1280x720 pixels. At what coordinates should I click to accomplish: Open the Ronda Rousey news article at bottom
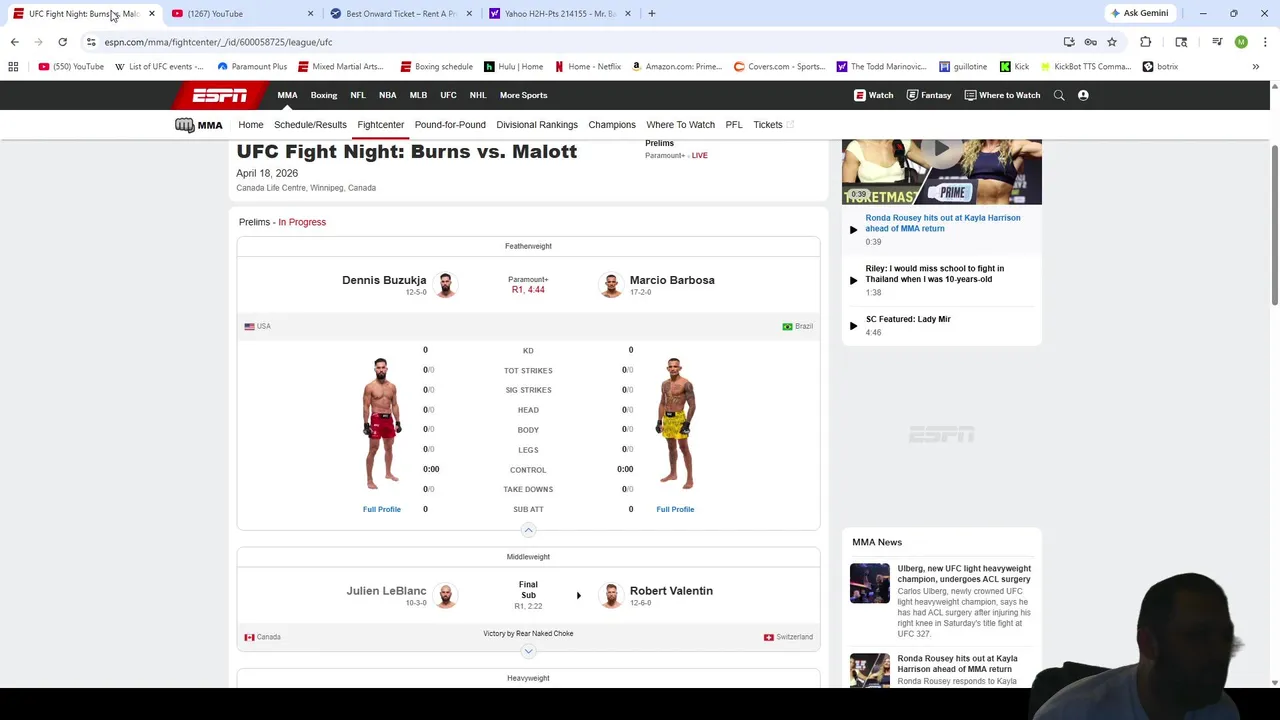click(957, 664)
